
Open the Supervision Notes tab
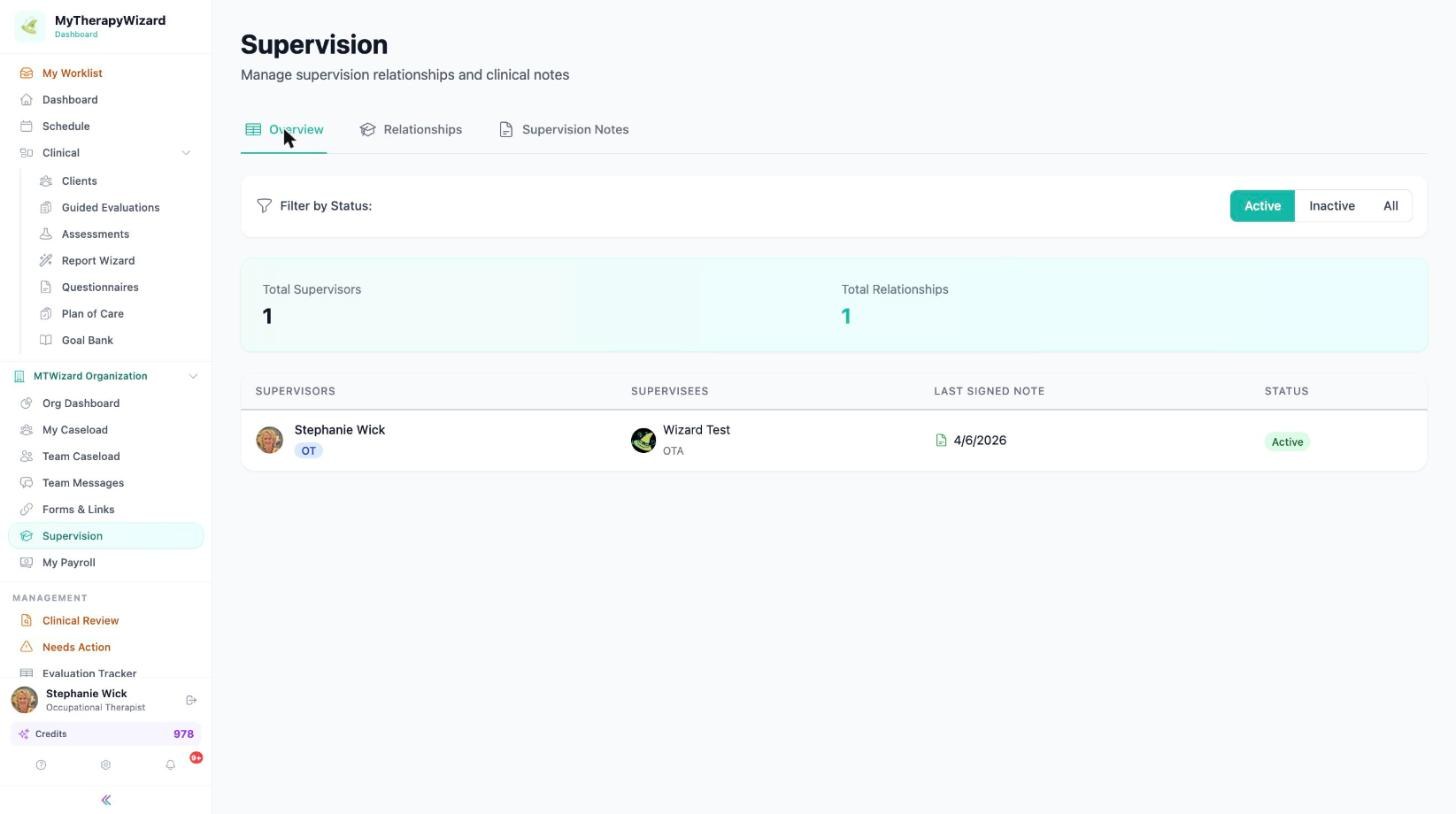(564, 130)
